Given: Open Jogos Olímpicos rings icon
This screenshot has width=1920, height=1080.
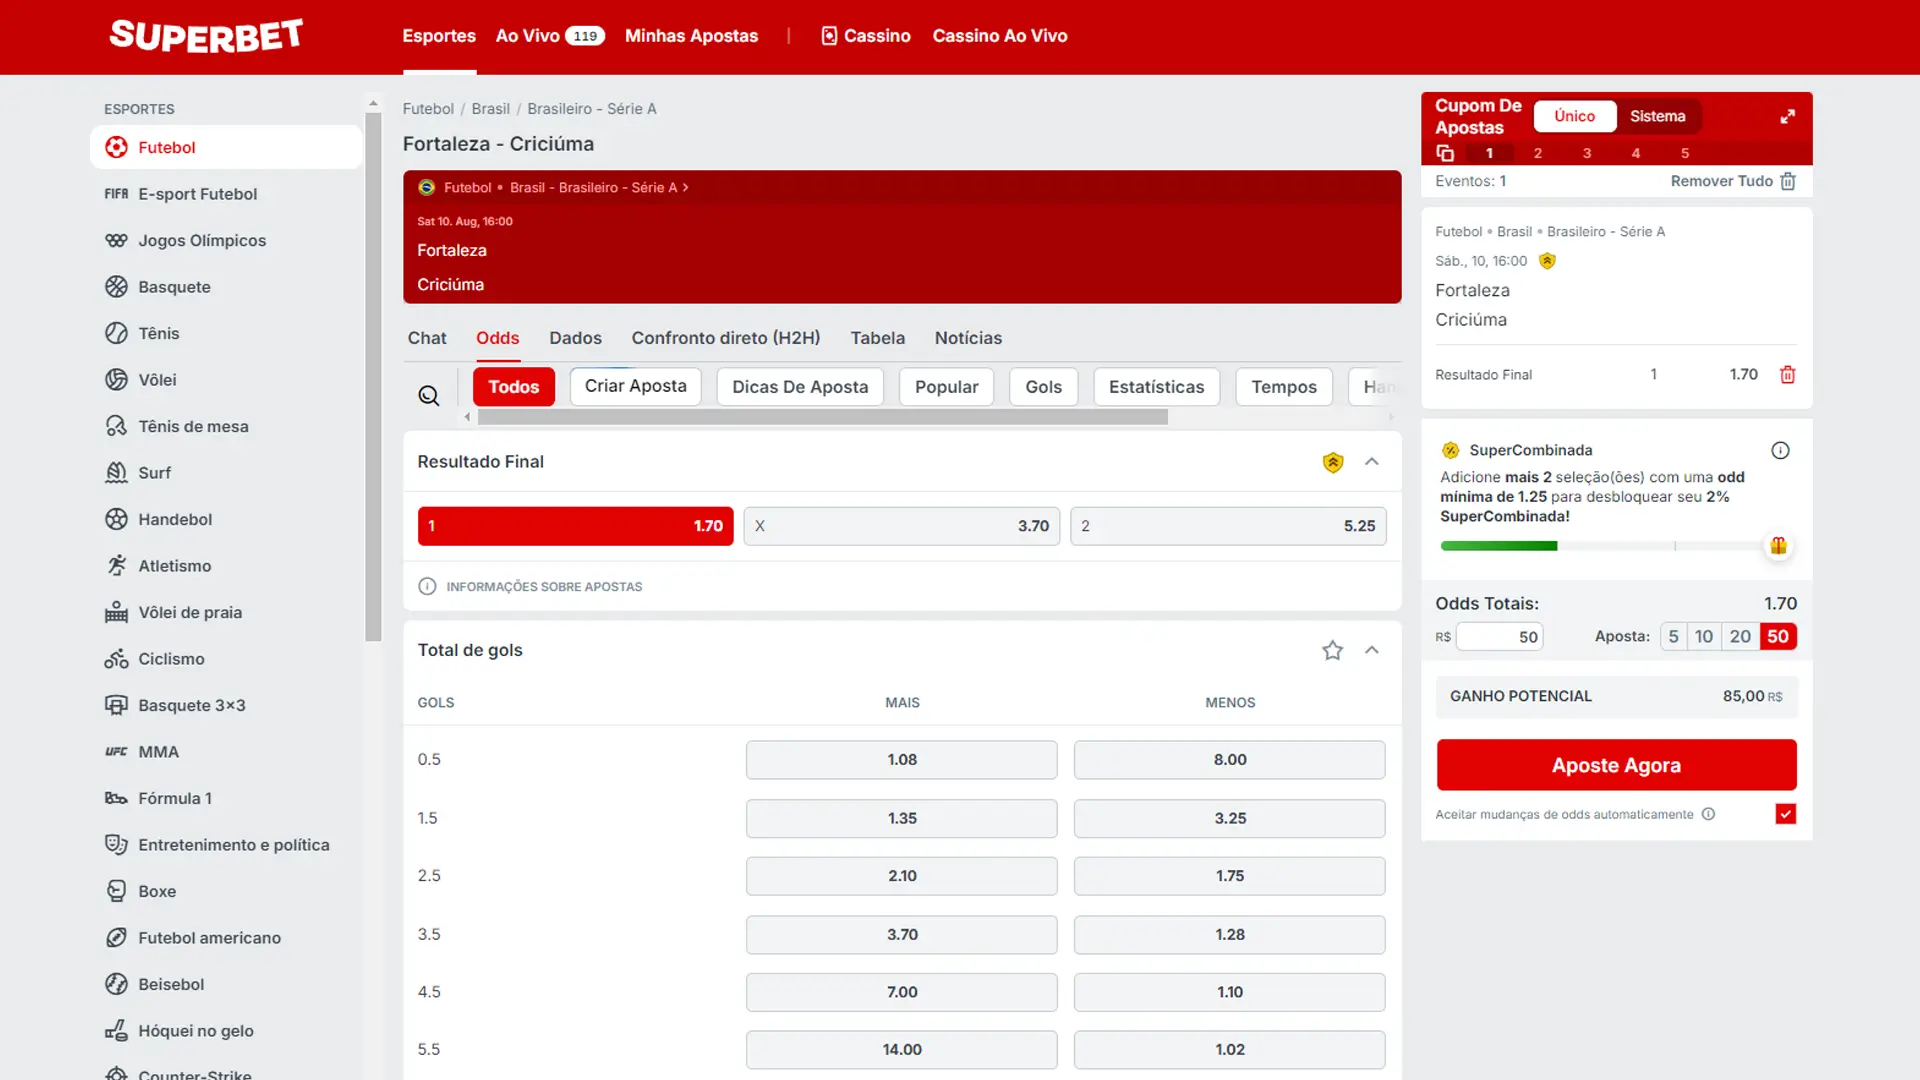Looking at the screenshot, I should tap(117, 240).
